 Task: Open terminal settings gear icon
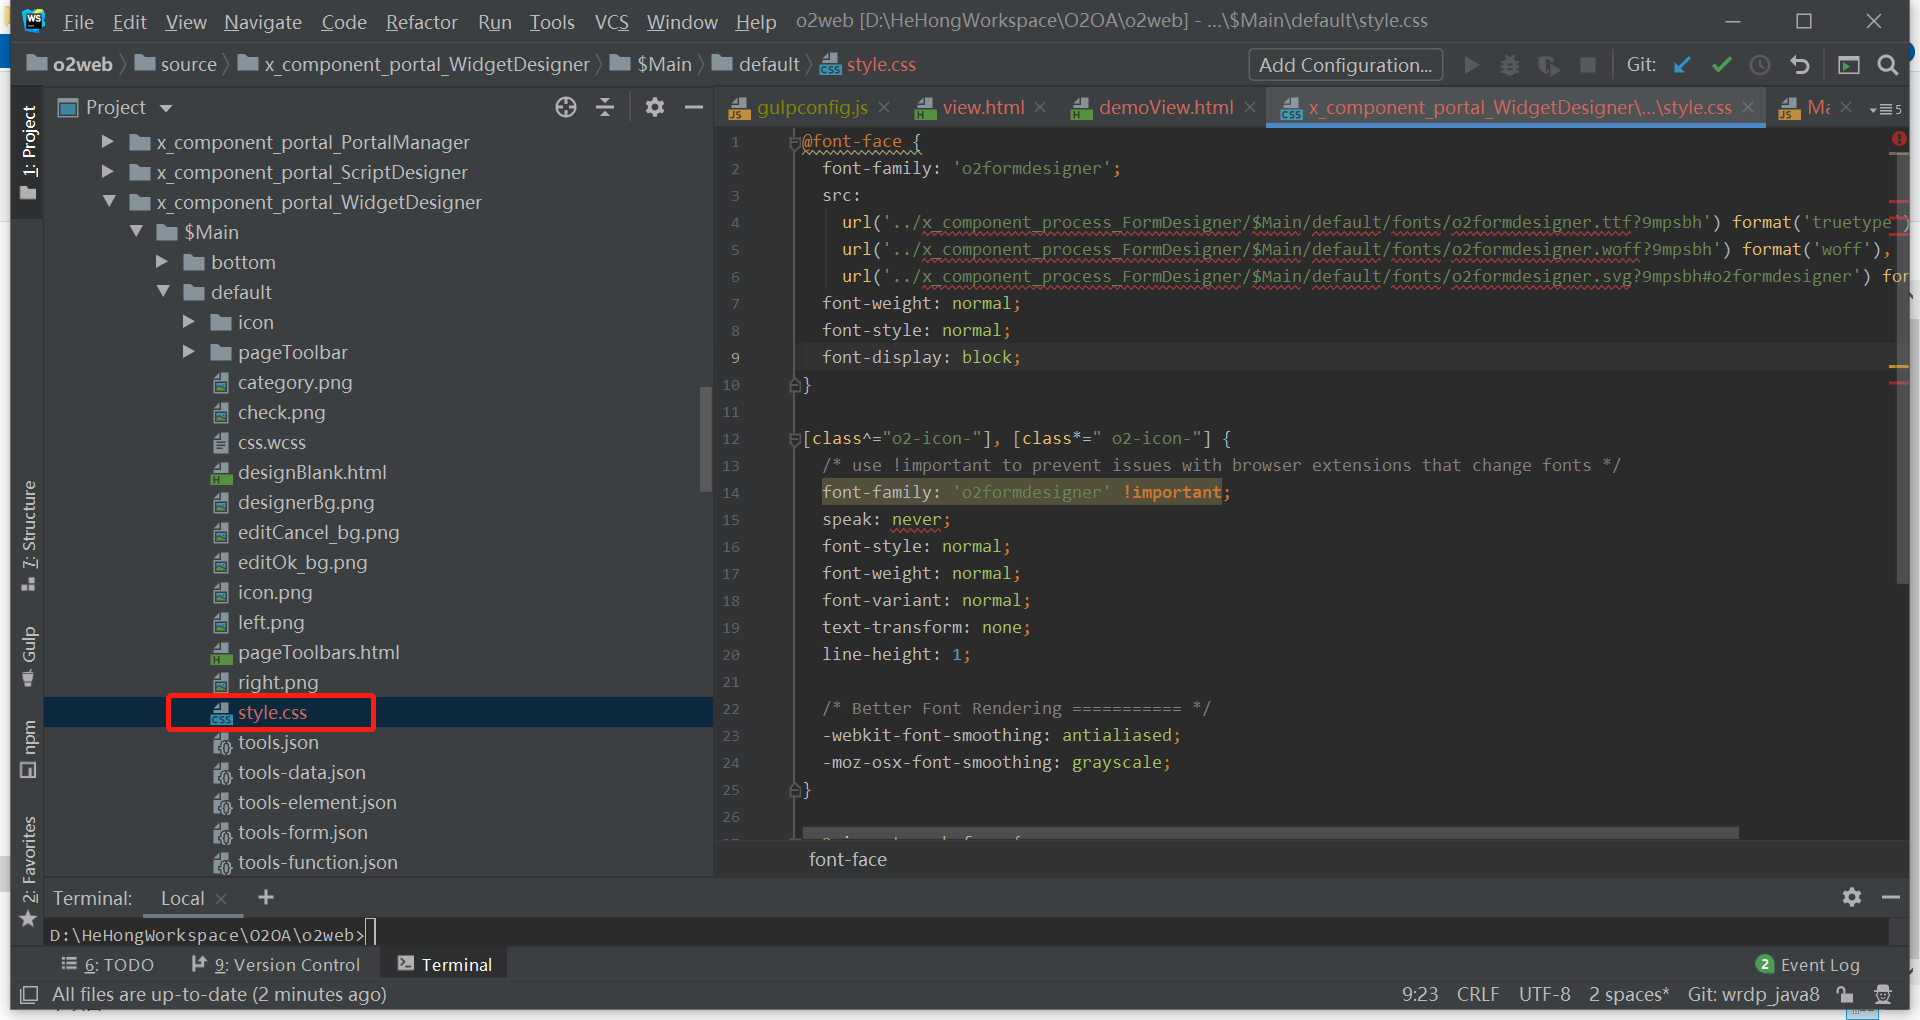(x=1852, y=897)
